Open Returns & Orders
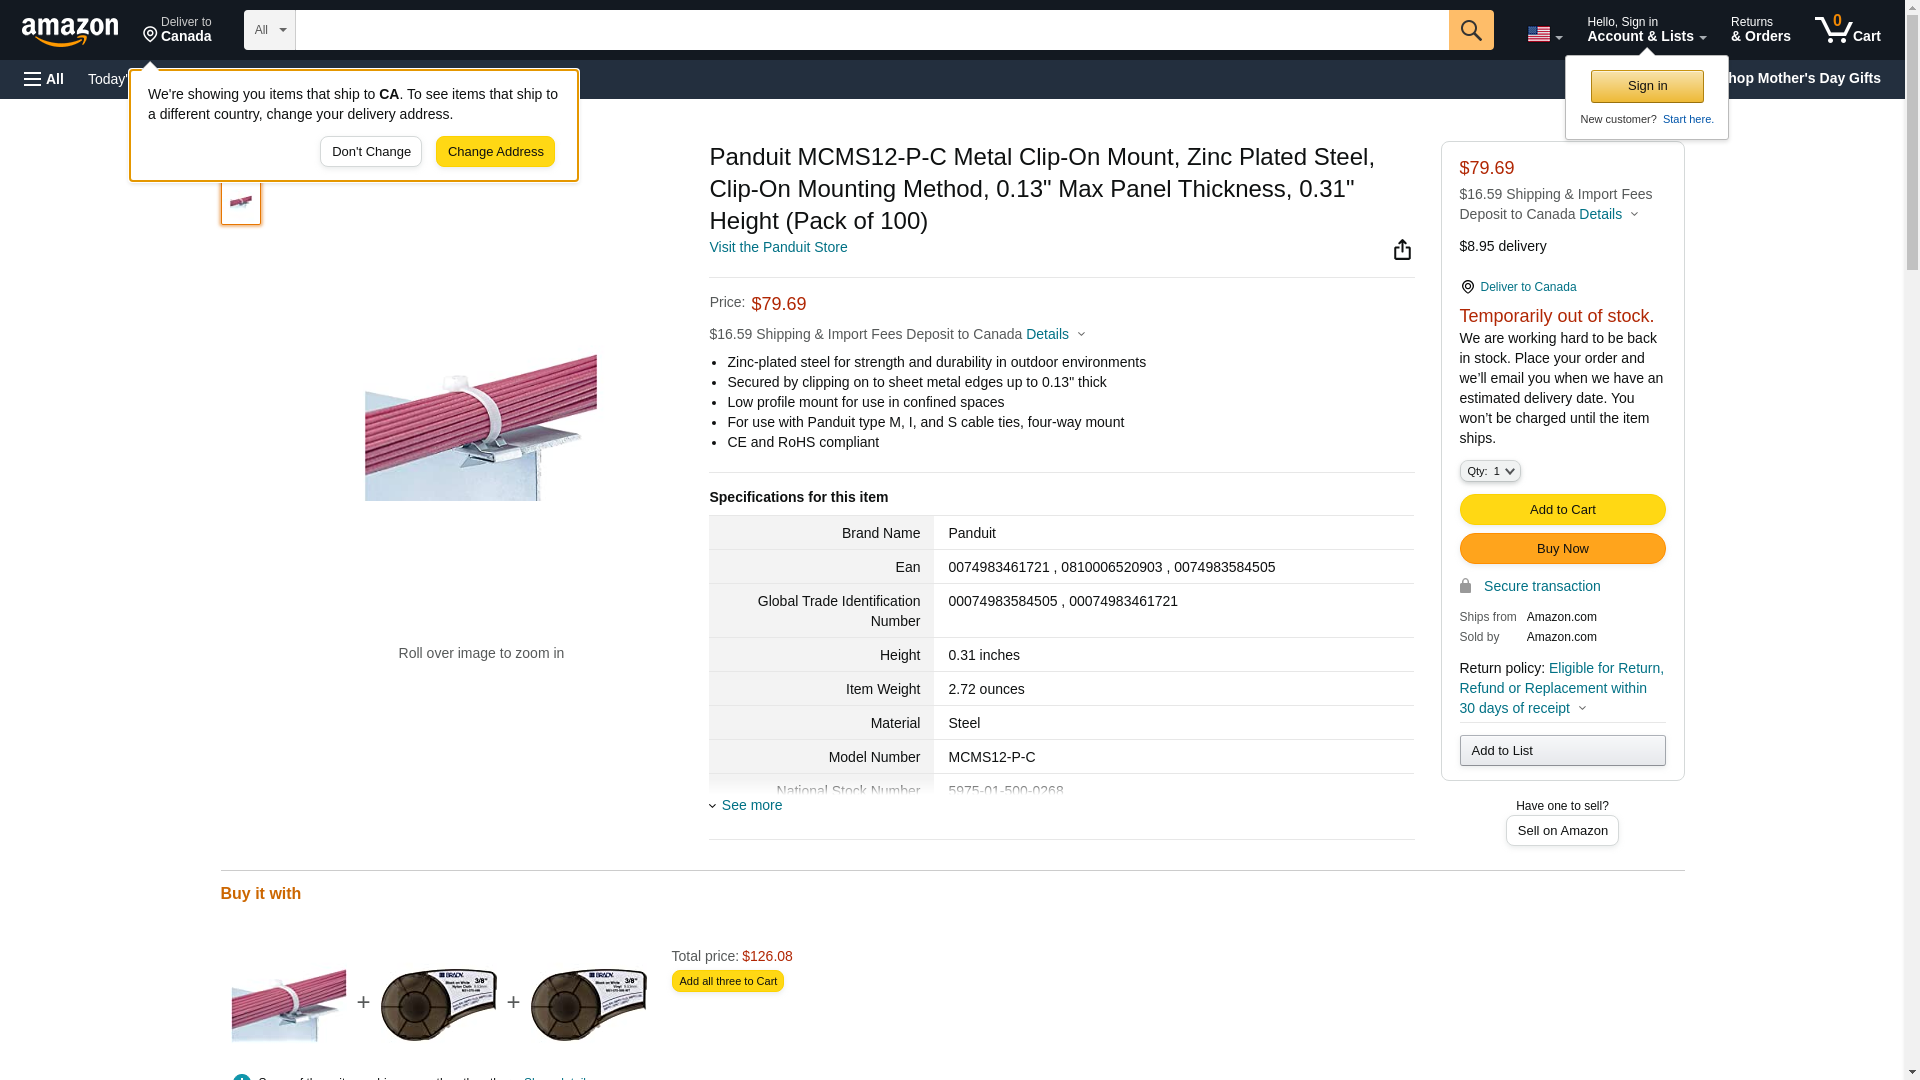The width and height of the screenshot is (1920, 1080). coord(1760,30)
